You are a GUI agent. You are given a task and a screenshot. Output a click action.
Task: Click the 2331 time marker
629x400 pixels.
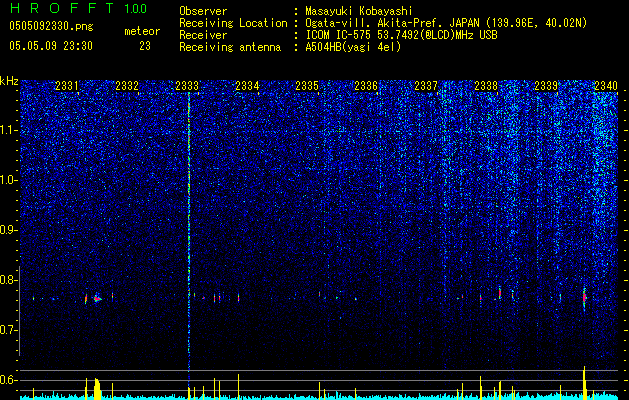(x=67, y=85)
